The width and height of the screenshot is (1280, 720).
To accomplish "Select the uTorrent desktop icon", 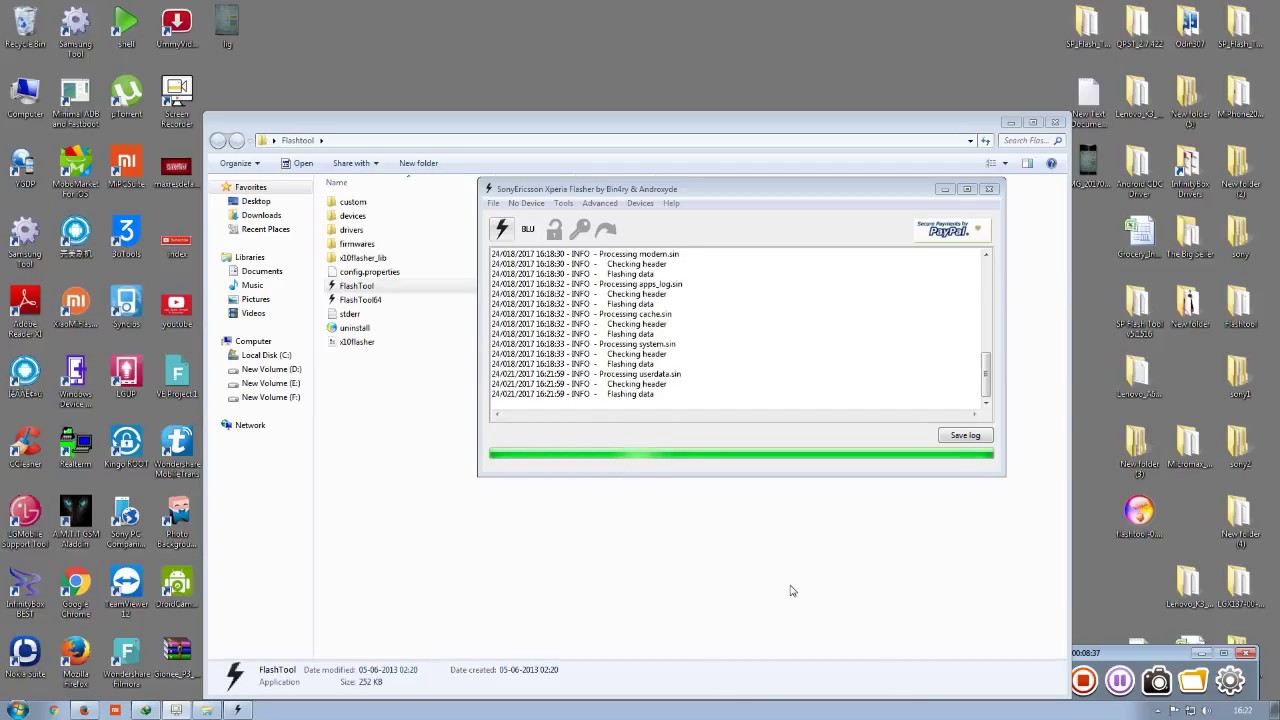I will click(x=126, y=98).
